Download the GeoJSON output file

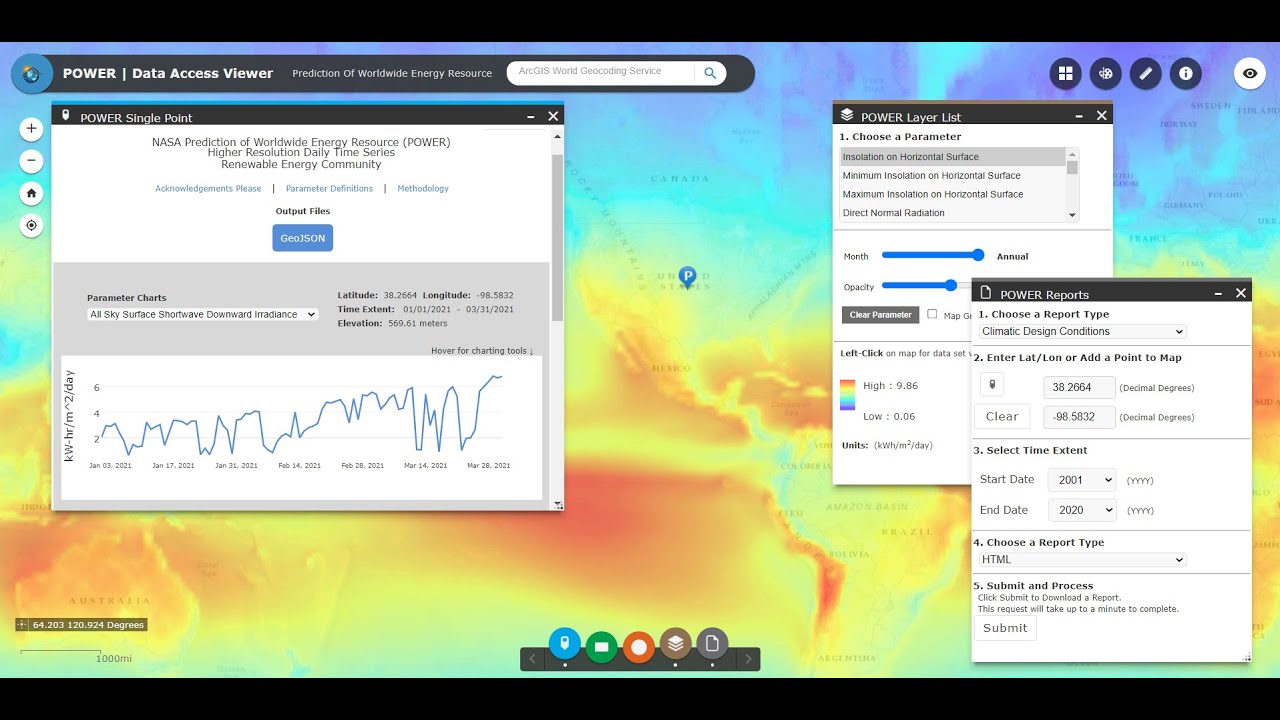coord(302,238)
